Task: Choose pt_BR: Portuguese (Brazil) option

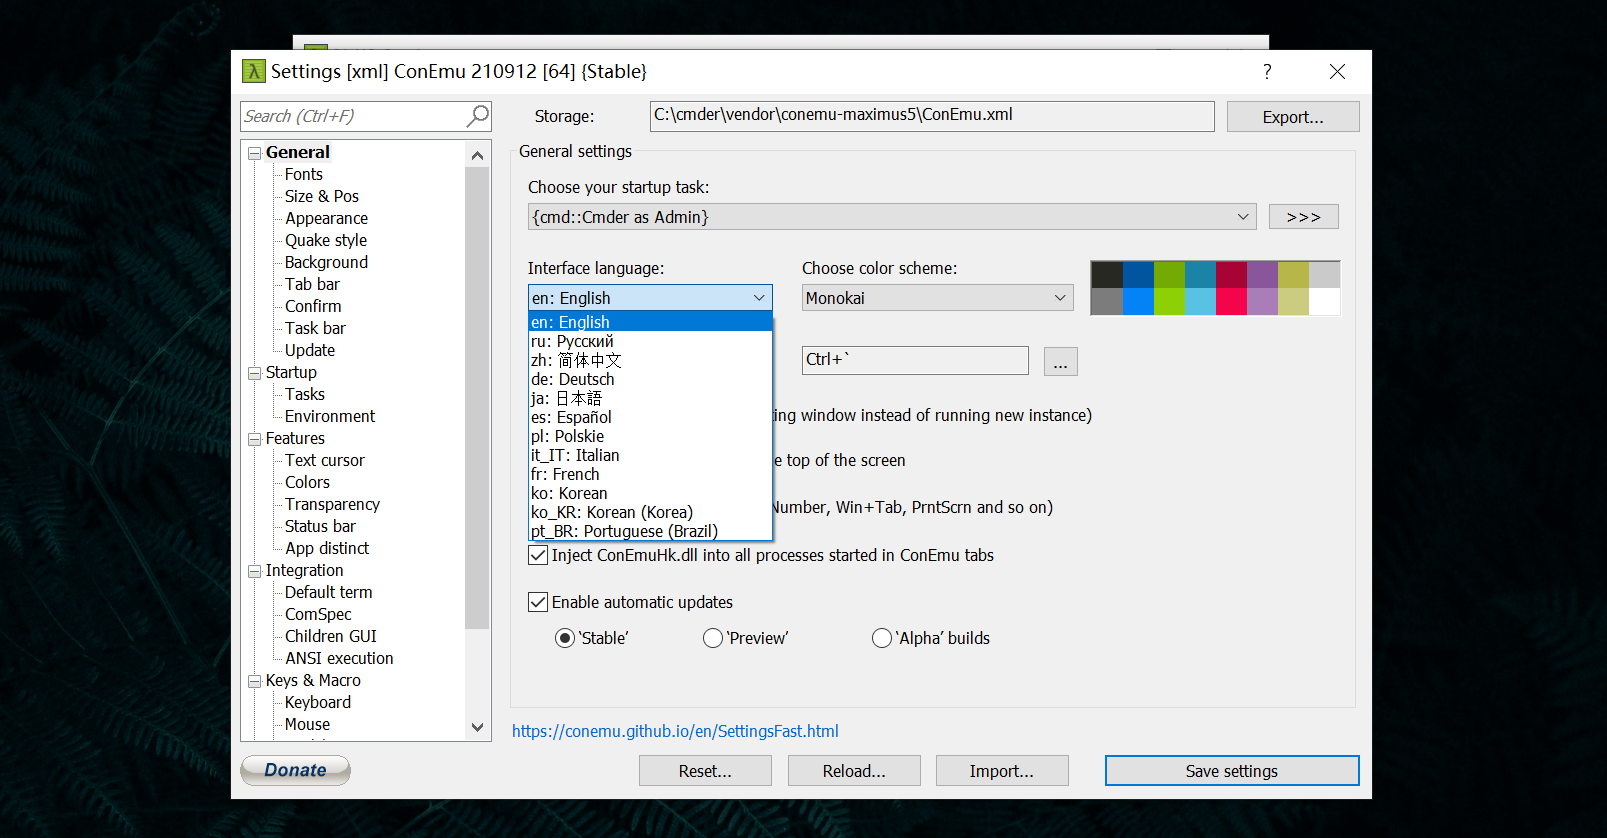Action: (x=650, y=531)
